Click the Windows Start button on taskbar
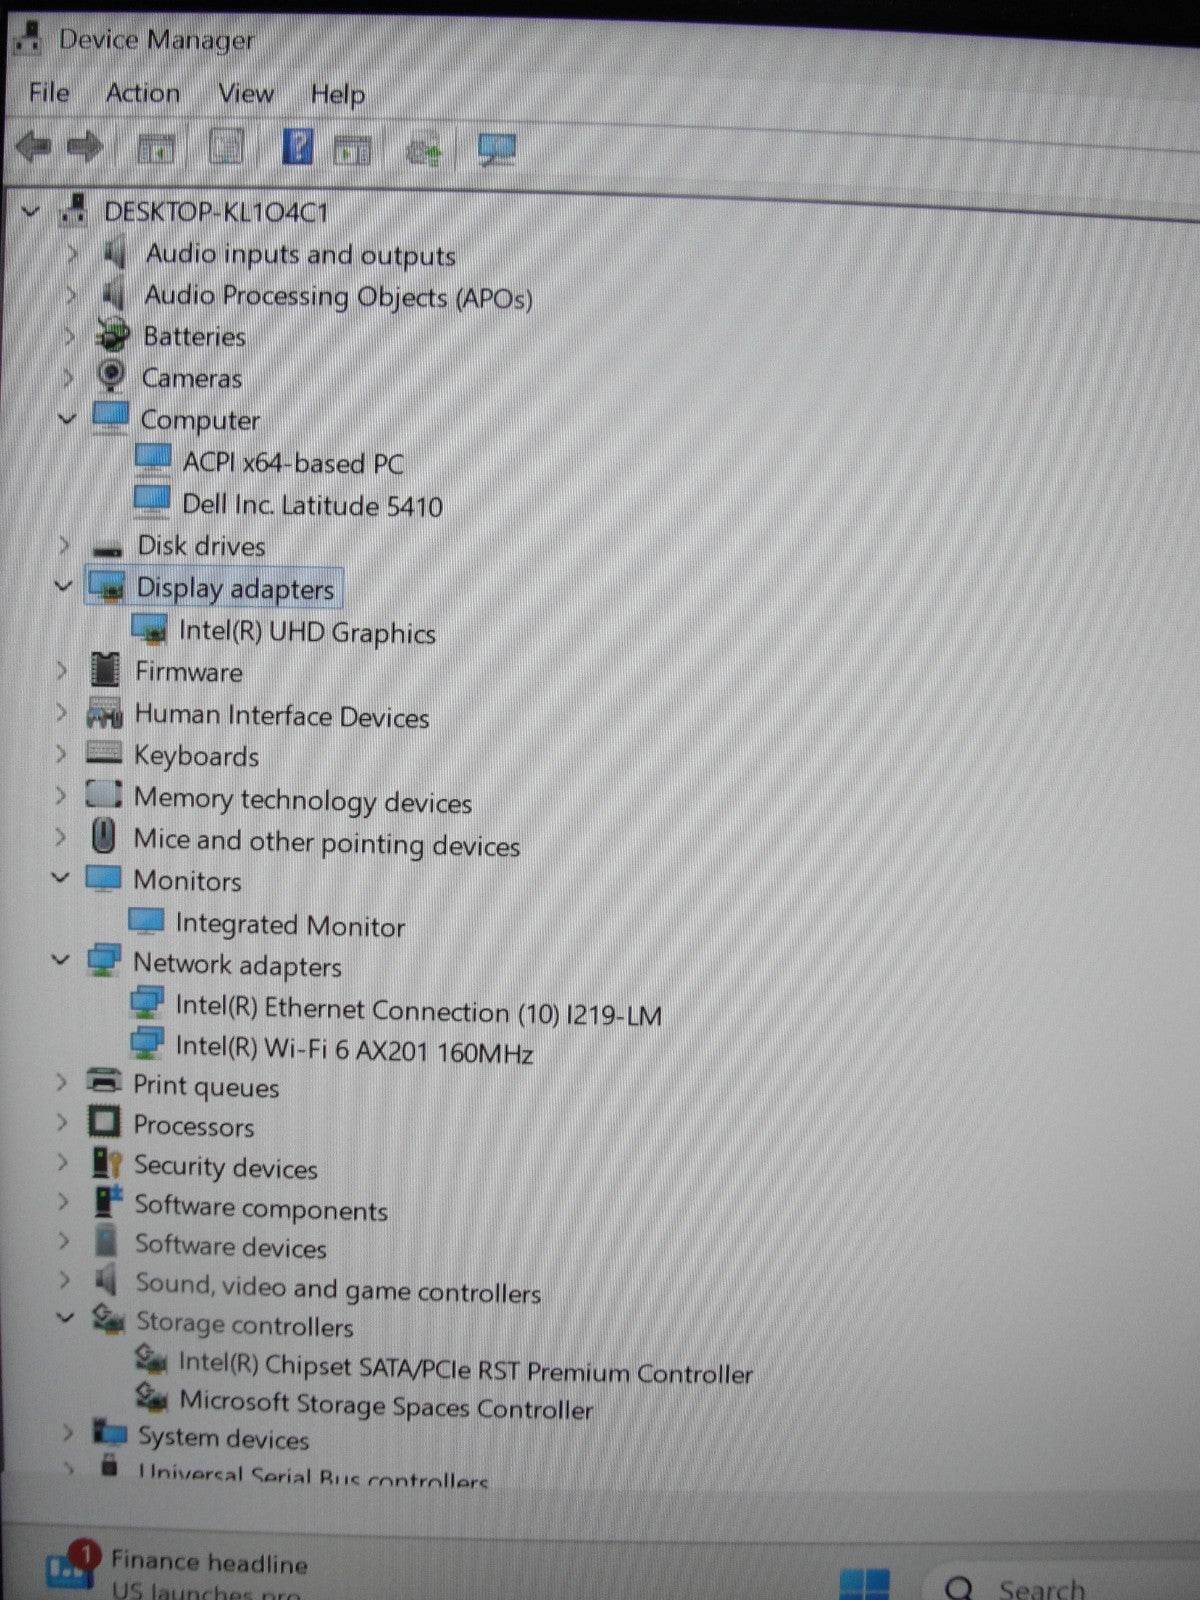 point(863,1583)
